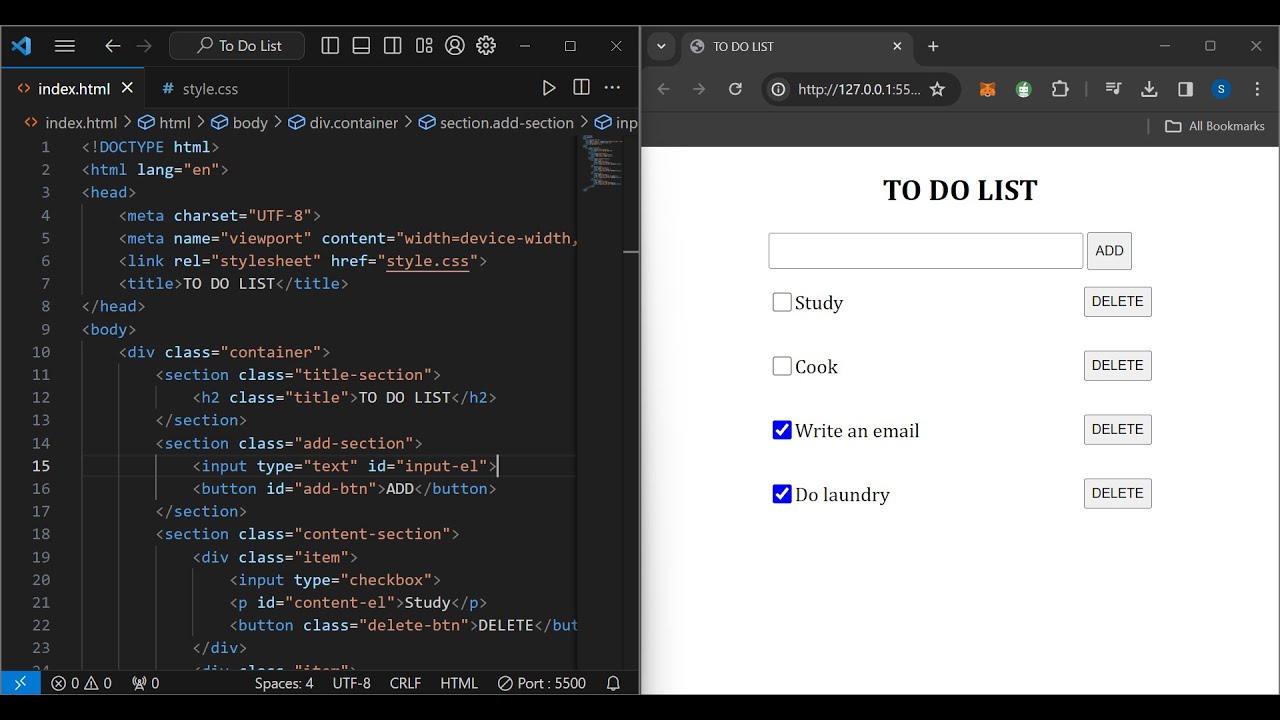Check the Cook checkbox
Image resolution: width=1280 pixels, height=720 pixels.
click(x=782, y=366)
